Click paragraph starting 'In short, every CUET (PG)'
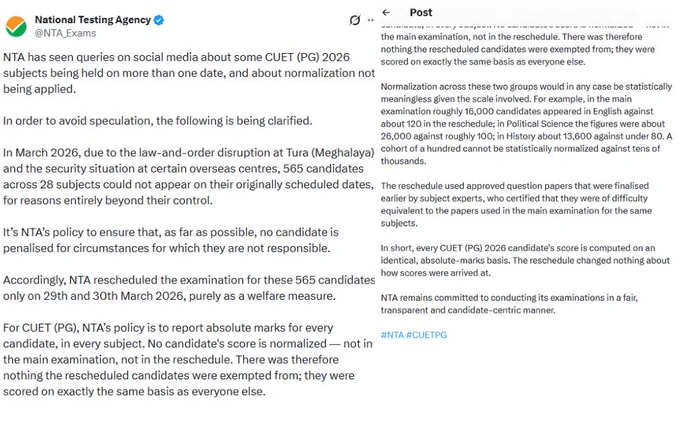Viewport: 680px width, 427px height. [525, 260]
